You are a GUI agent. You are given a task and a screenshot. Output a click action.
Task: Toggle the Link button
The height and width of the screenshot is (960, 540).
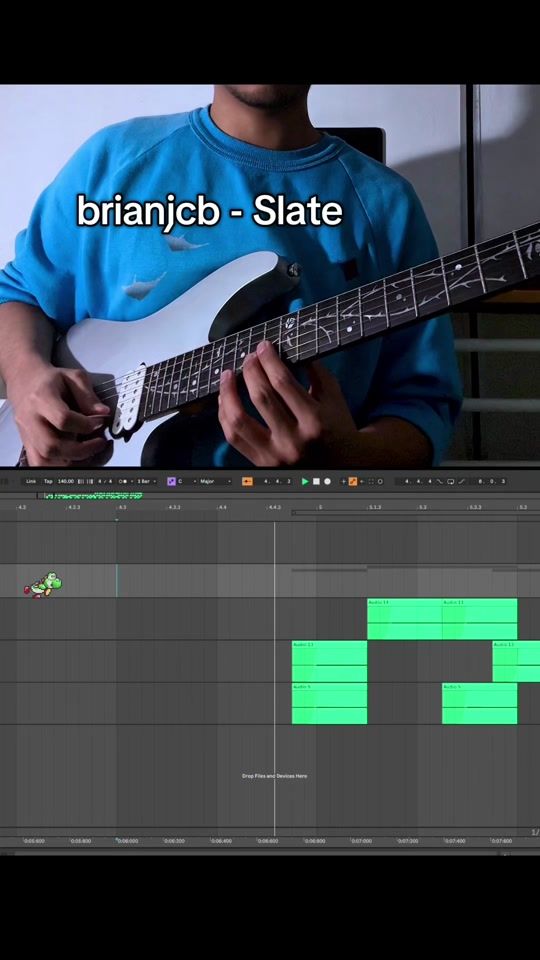pyautogui.click(x=31, y=481)
